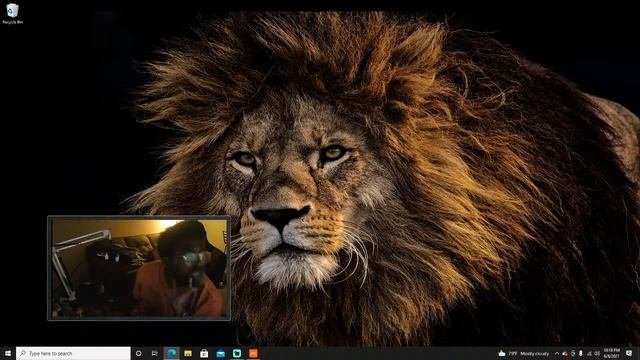
Task: Open the volume control in the tray
Action: click(597, 353)
